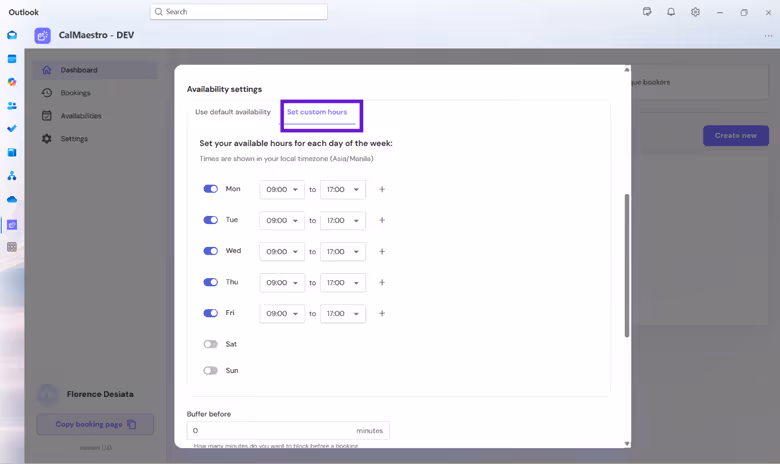Add another time slot for Mon
780x464 pixels.
tap(382, 189)
